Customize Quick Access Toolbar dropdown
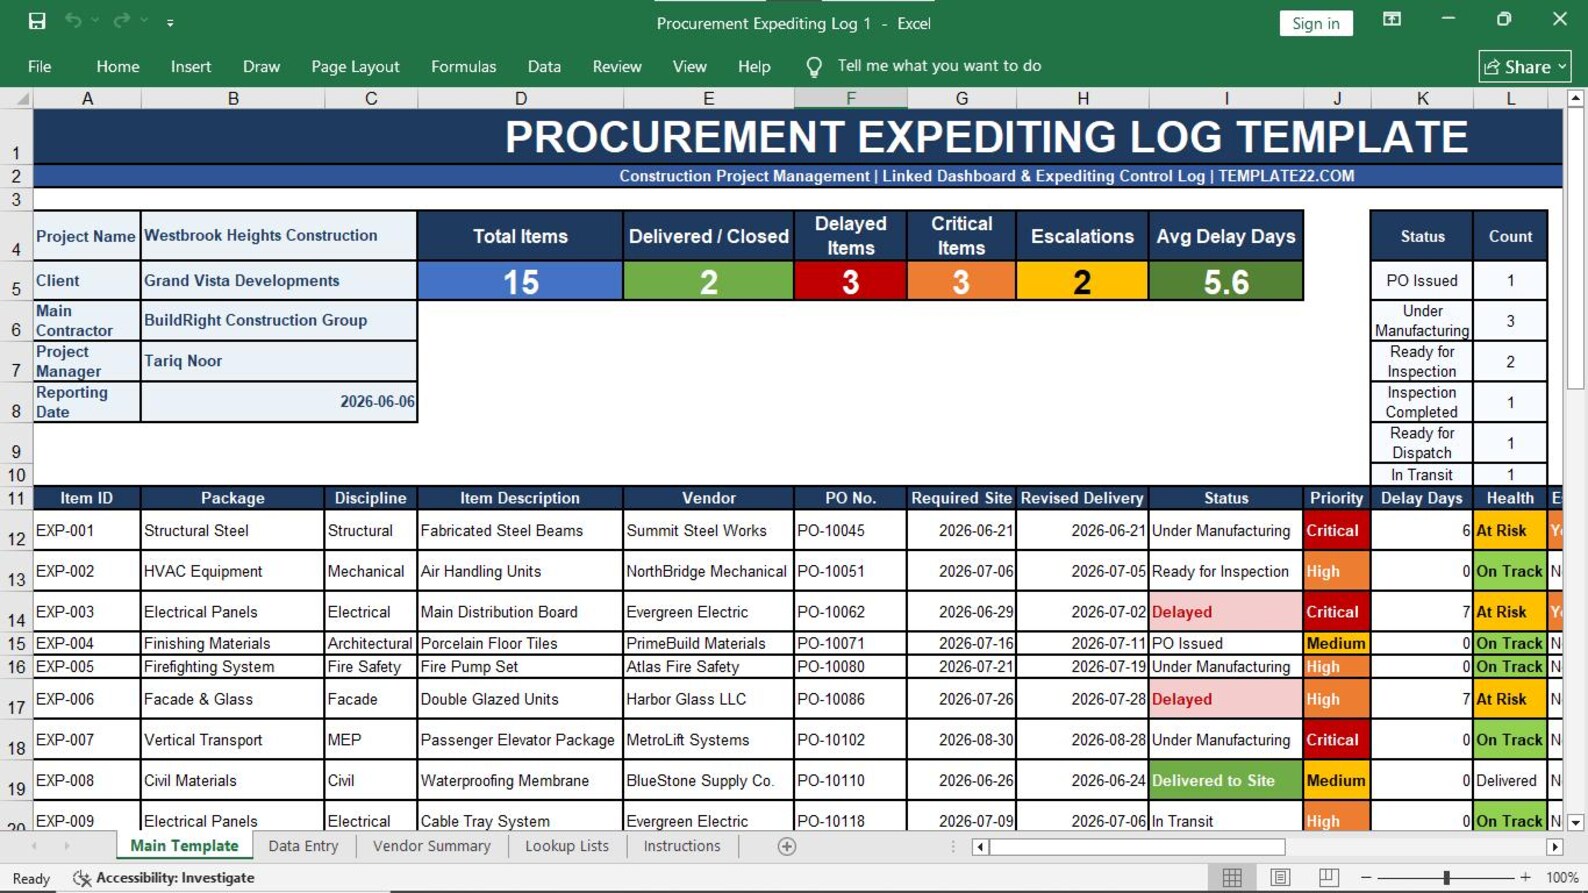 (170, 22)
